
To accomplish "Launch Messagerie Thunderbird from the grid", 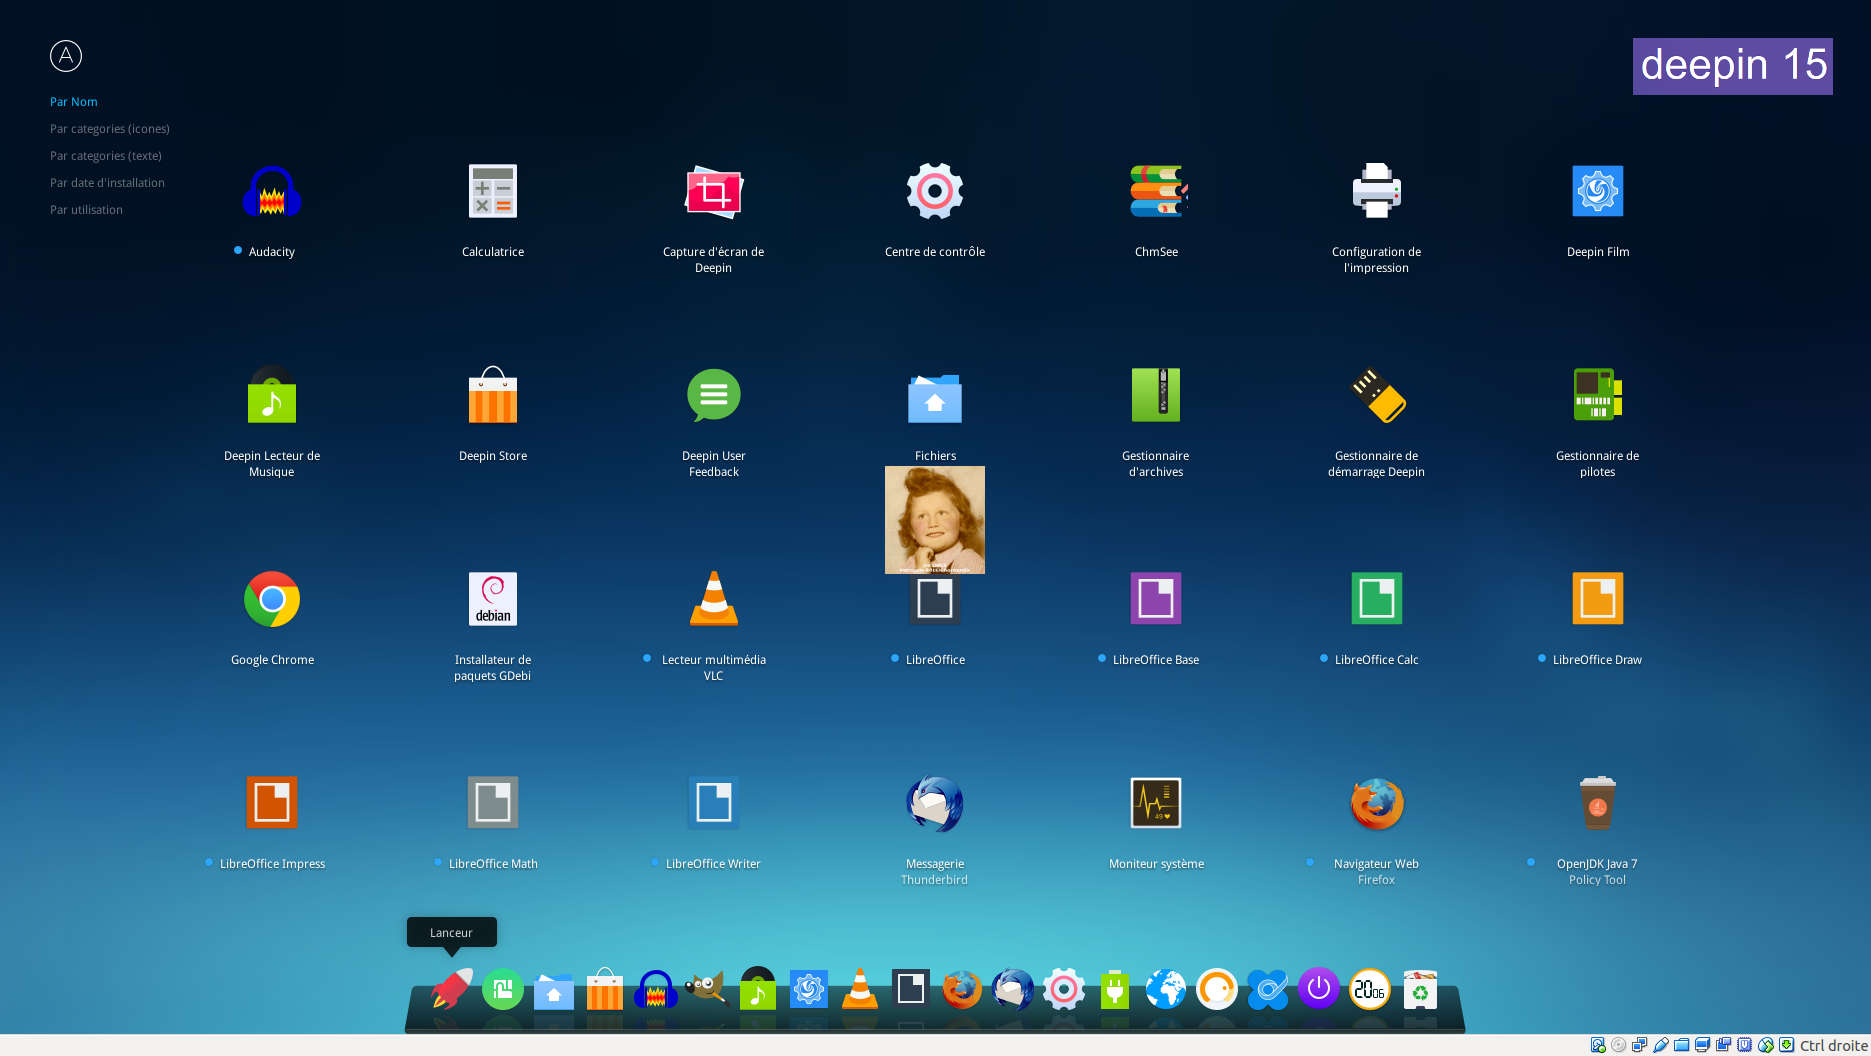I will point(935,803).
